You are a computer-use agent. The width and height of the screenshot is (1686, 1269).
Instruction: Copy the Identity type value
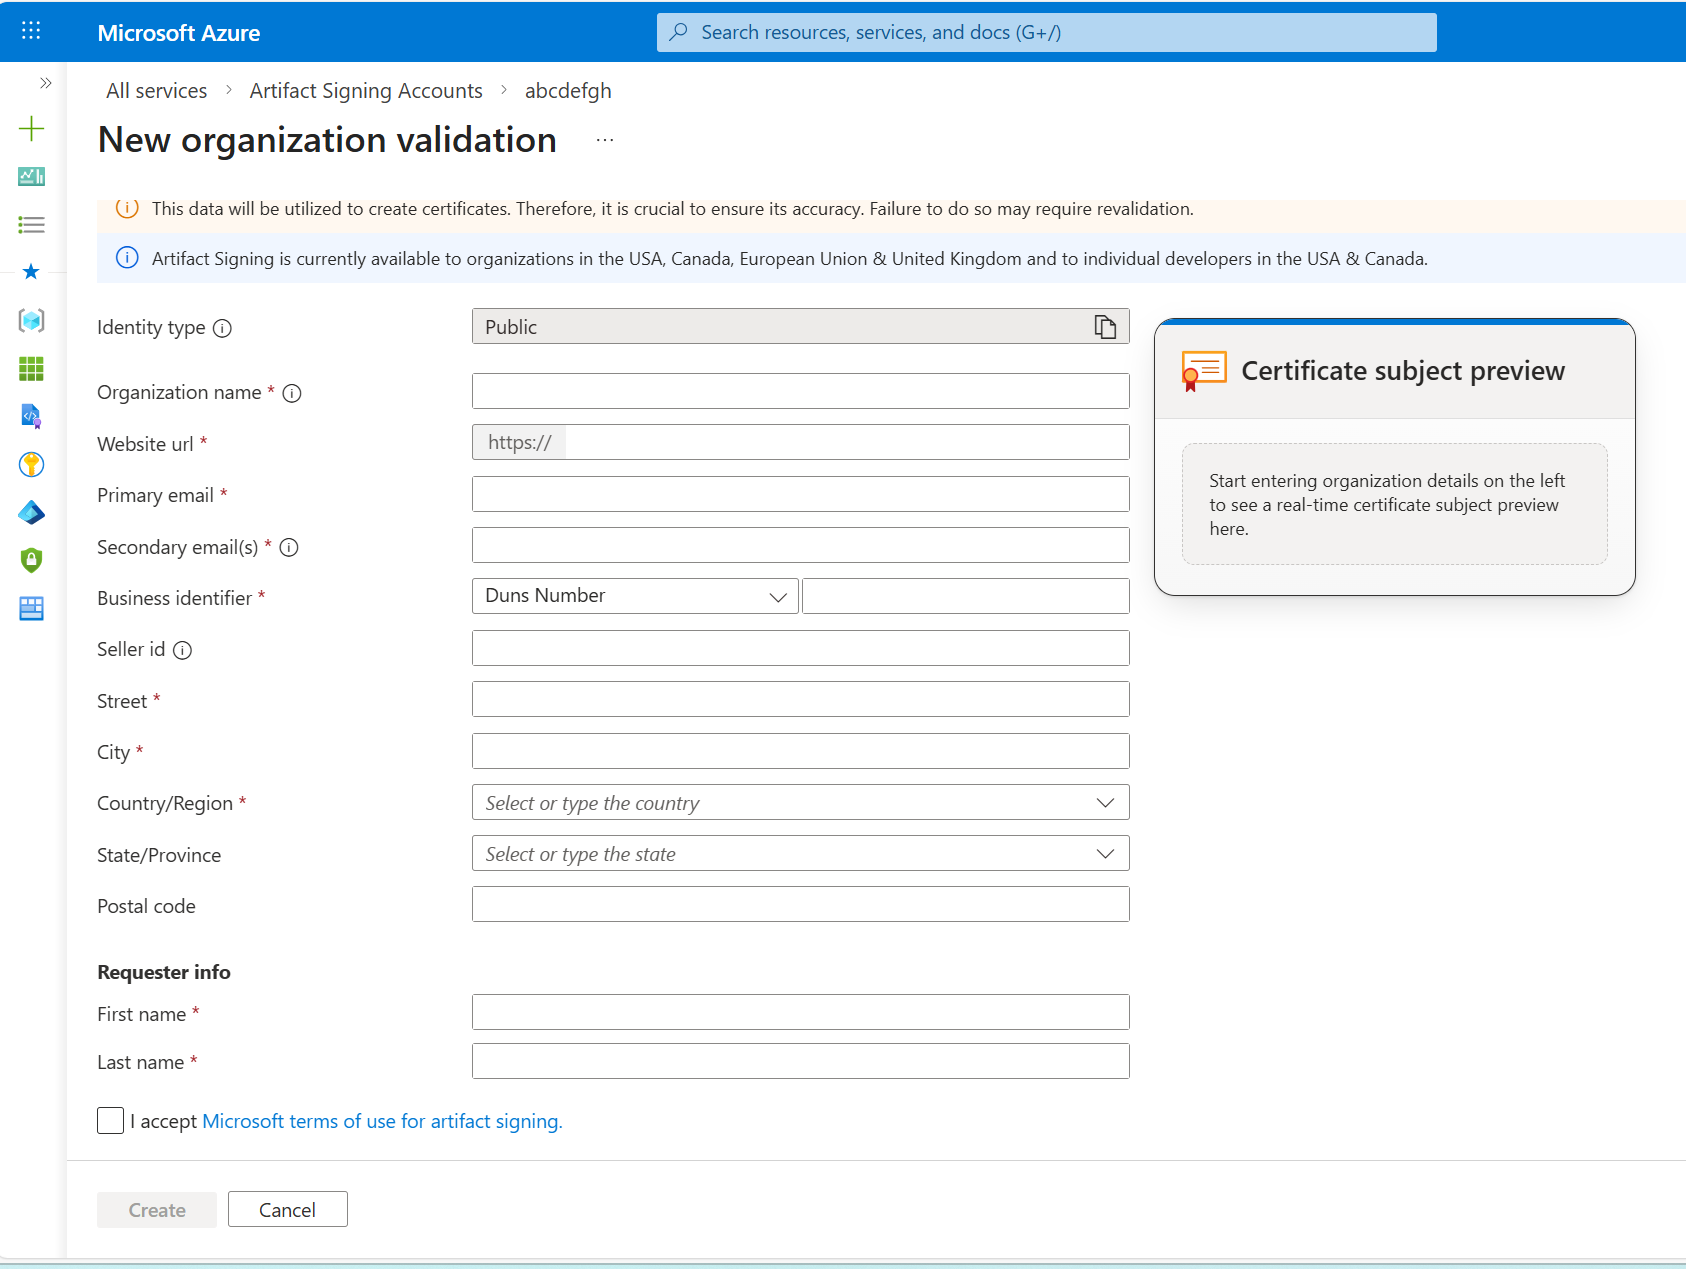tap(1104, 327)
